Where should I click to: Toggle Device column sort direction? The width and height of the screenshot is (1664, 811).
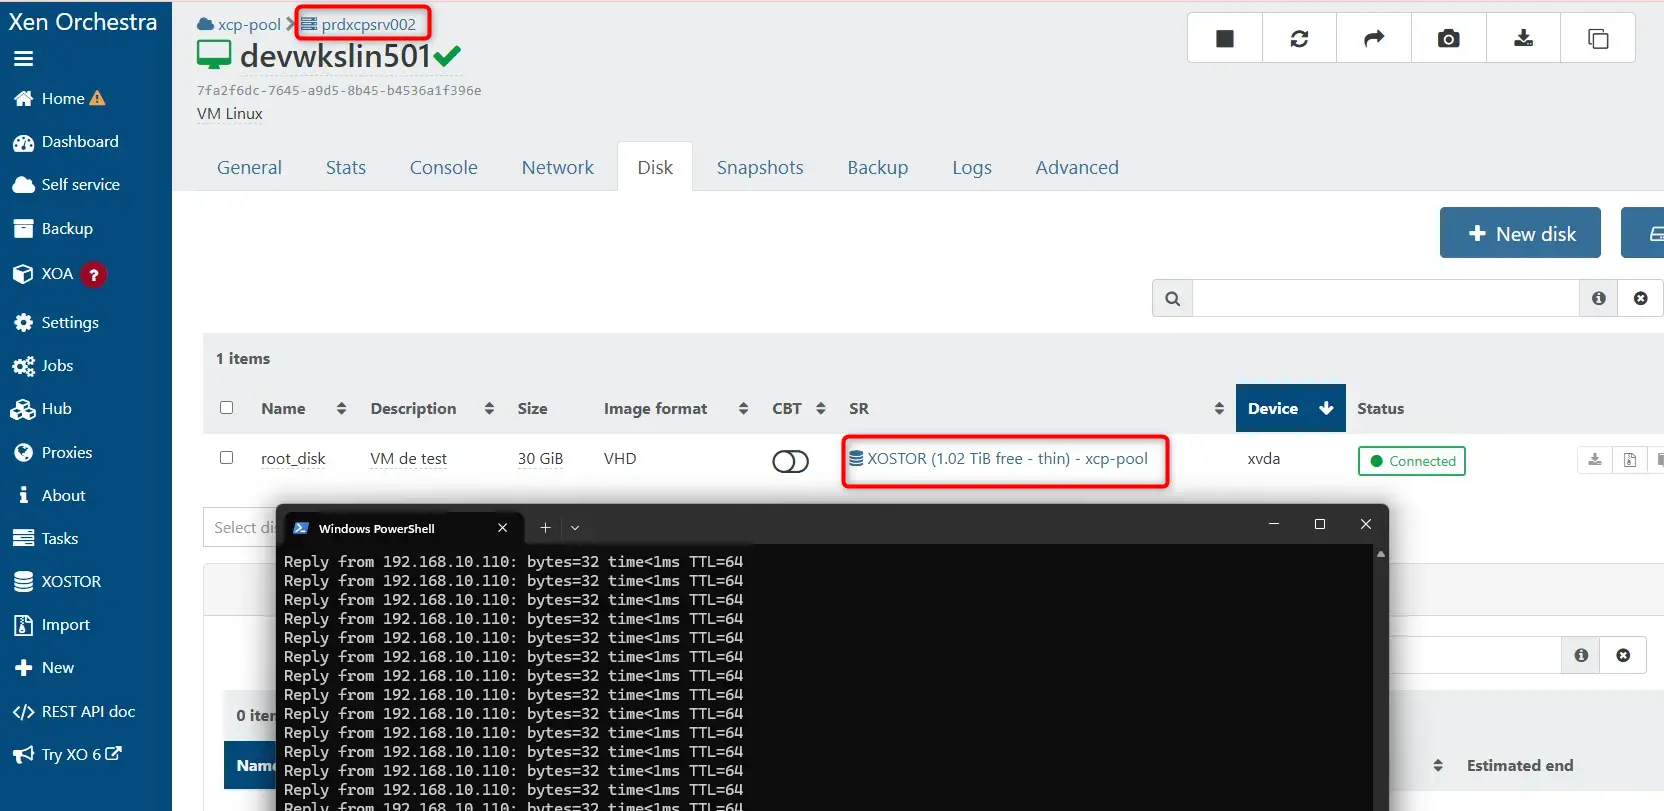1290,408
